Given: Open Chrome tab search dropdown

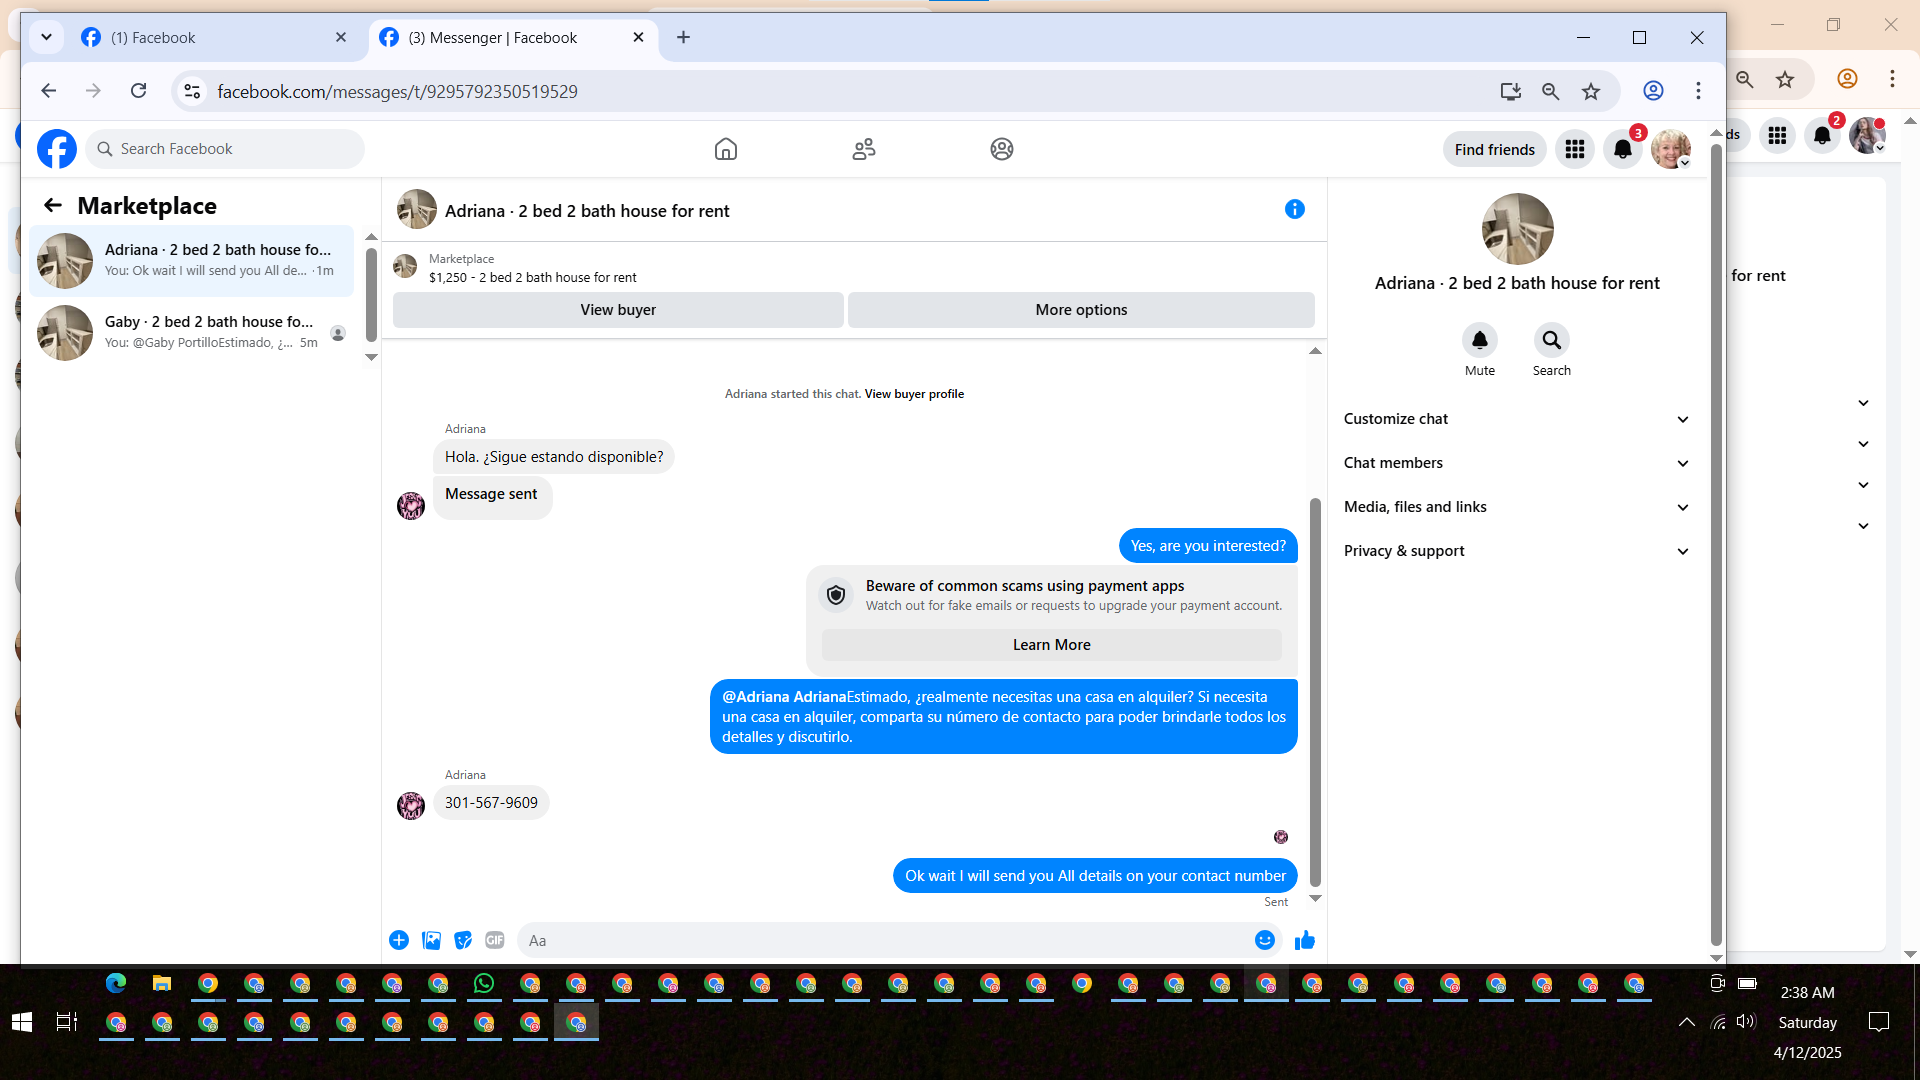Looking at the screenshot, I should pyautogui.click(x=46, y=37).
